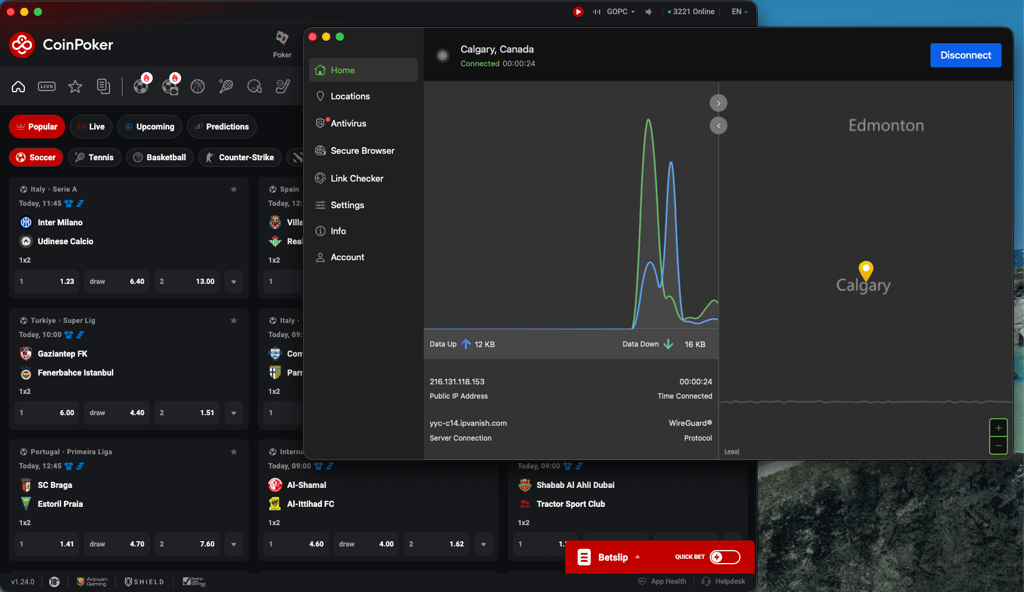Open favorites star icon in sports toolbar
This screenshot has width=1024, height=592.
pos(75,86)
